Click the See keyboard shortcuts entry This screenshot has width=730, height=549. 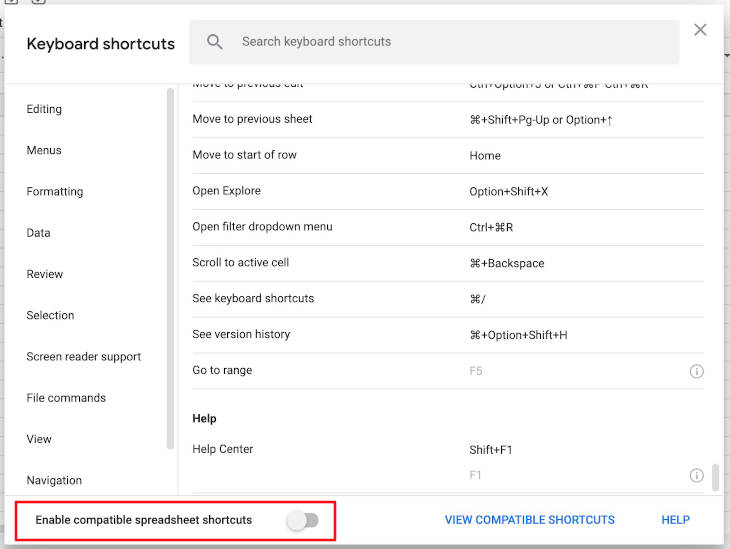click(x=448, y=299)
